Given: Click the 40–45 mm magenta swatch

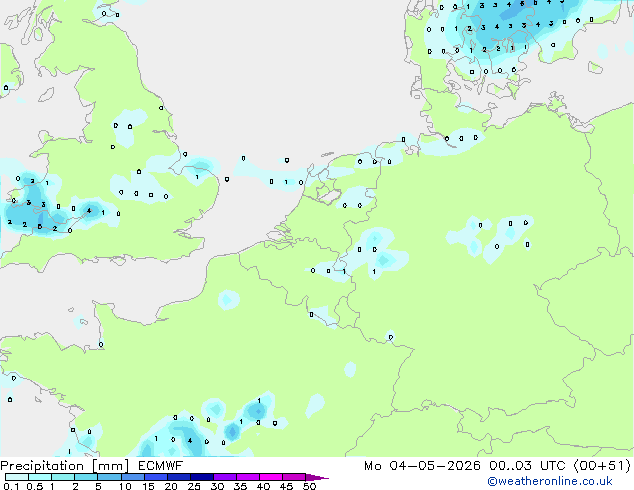Looking at the screenshot, I should tap(271, 477).
